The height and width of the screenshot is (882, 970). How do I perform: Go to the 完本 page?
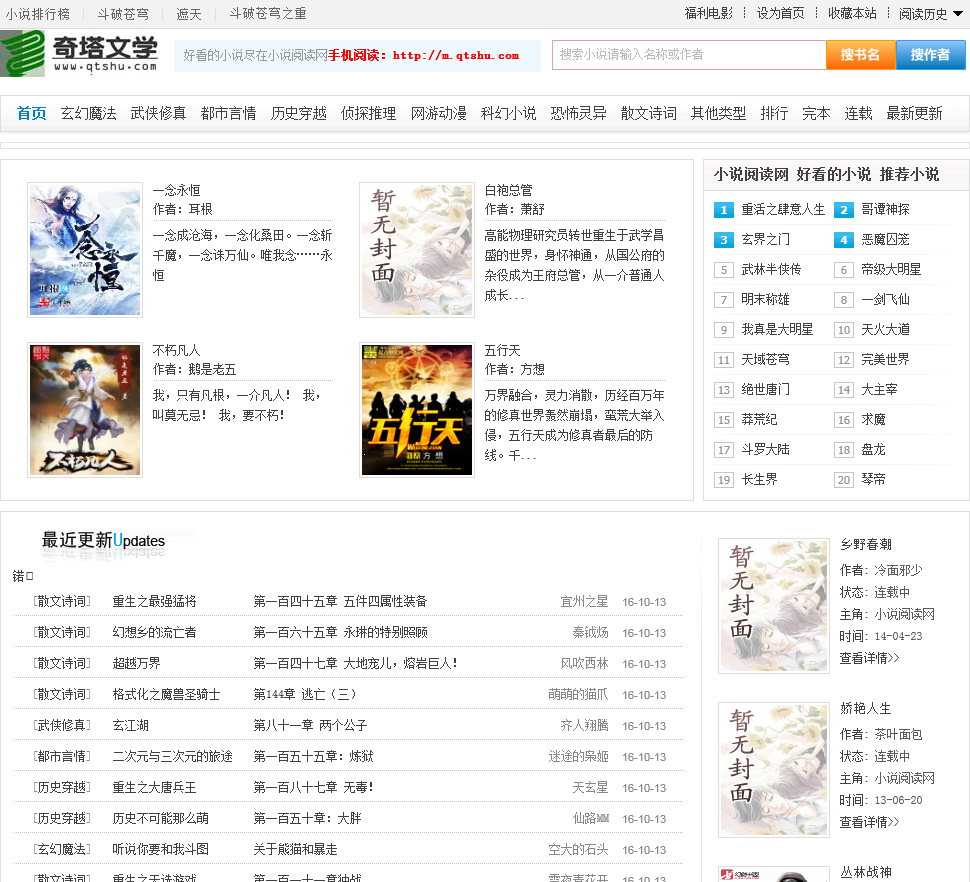pos(816,113)
